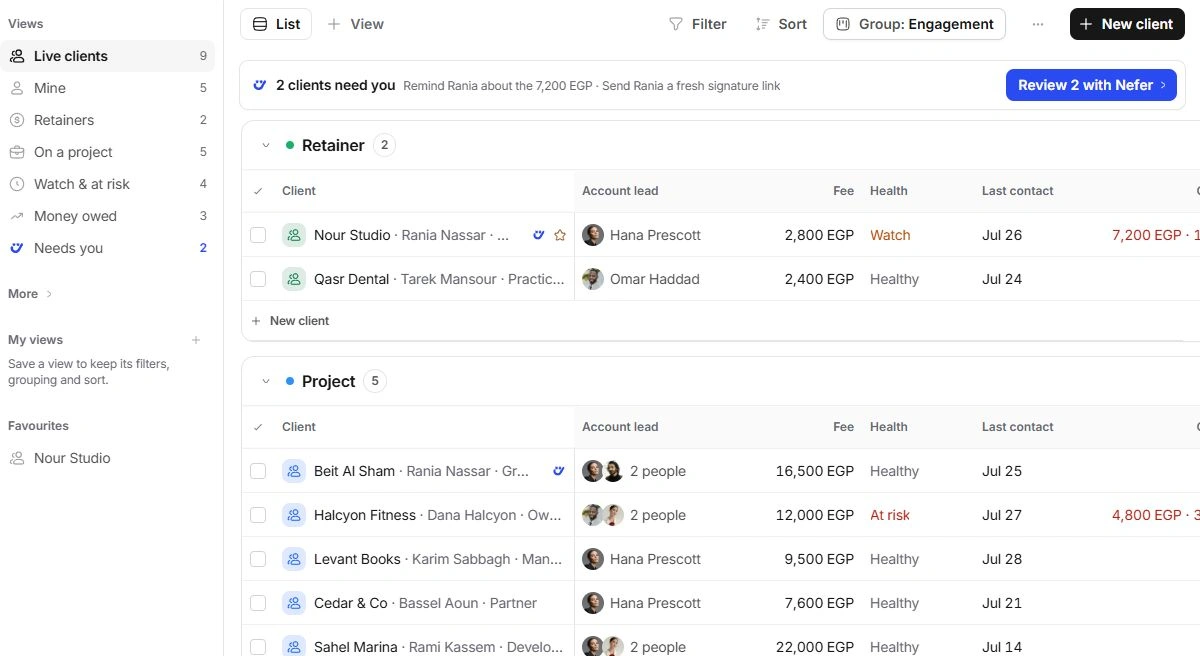1200x656 pixels.
Task: Tick the Levant Books row checkbox
Action: [258, 559]
